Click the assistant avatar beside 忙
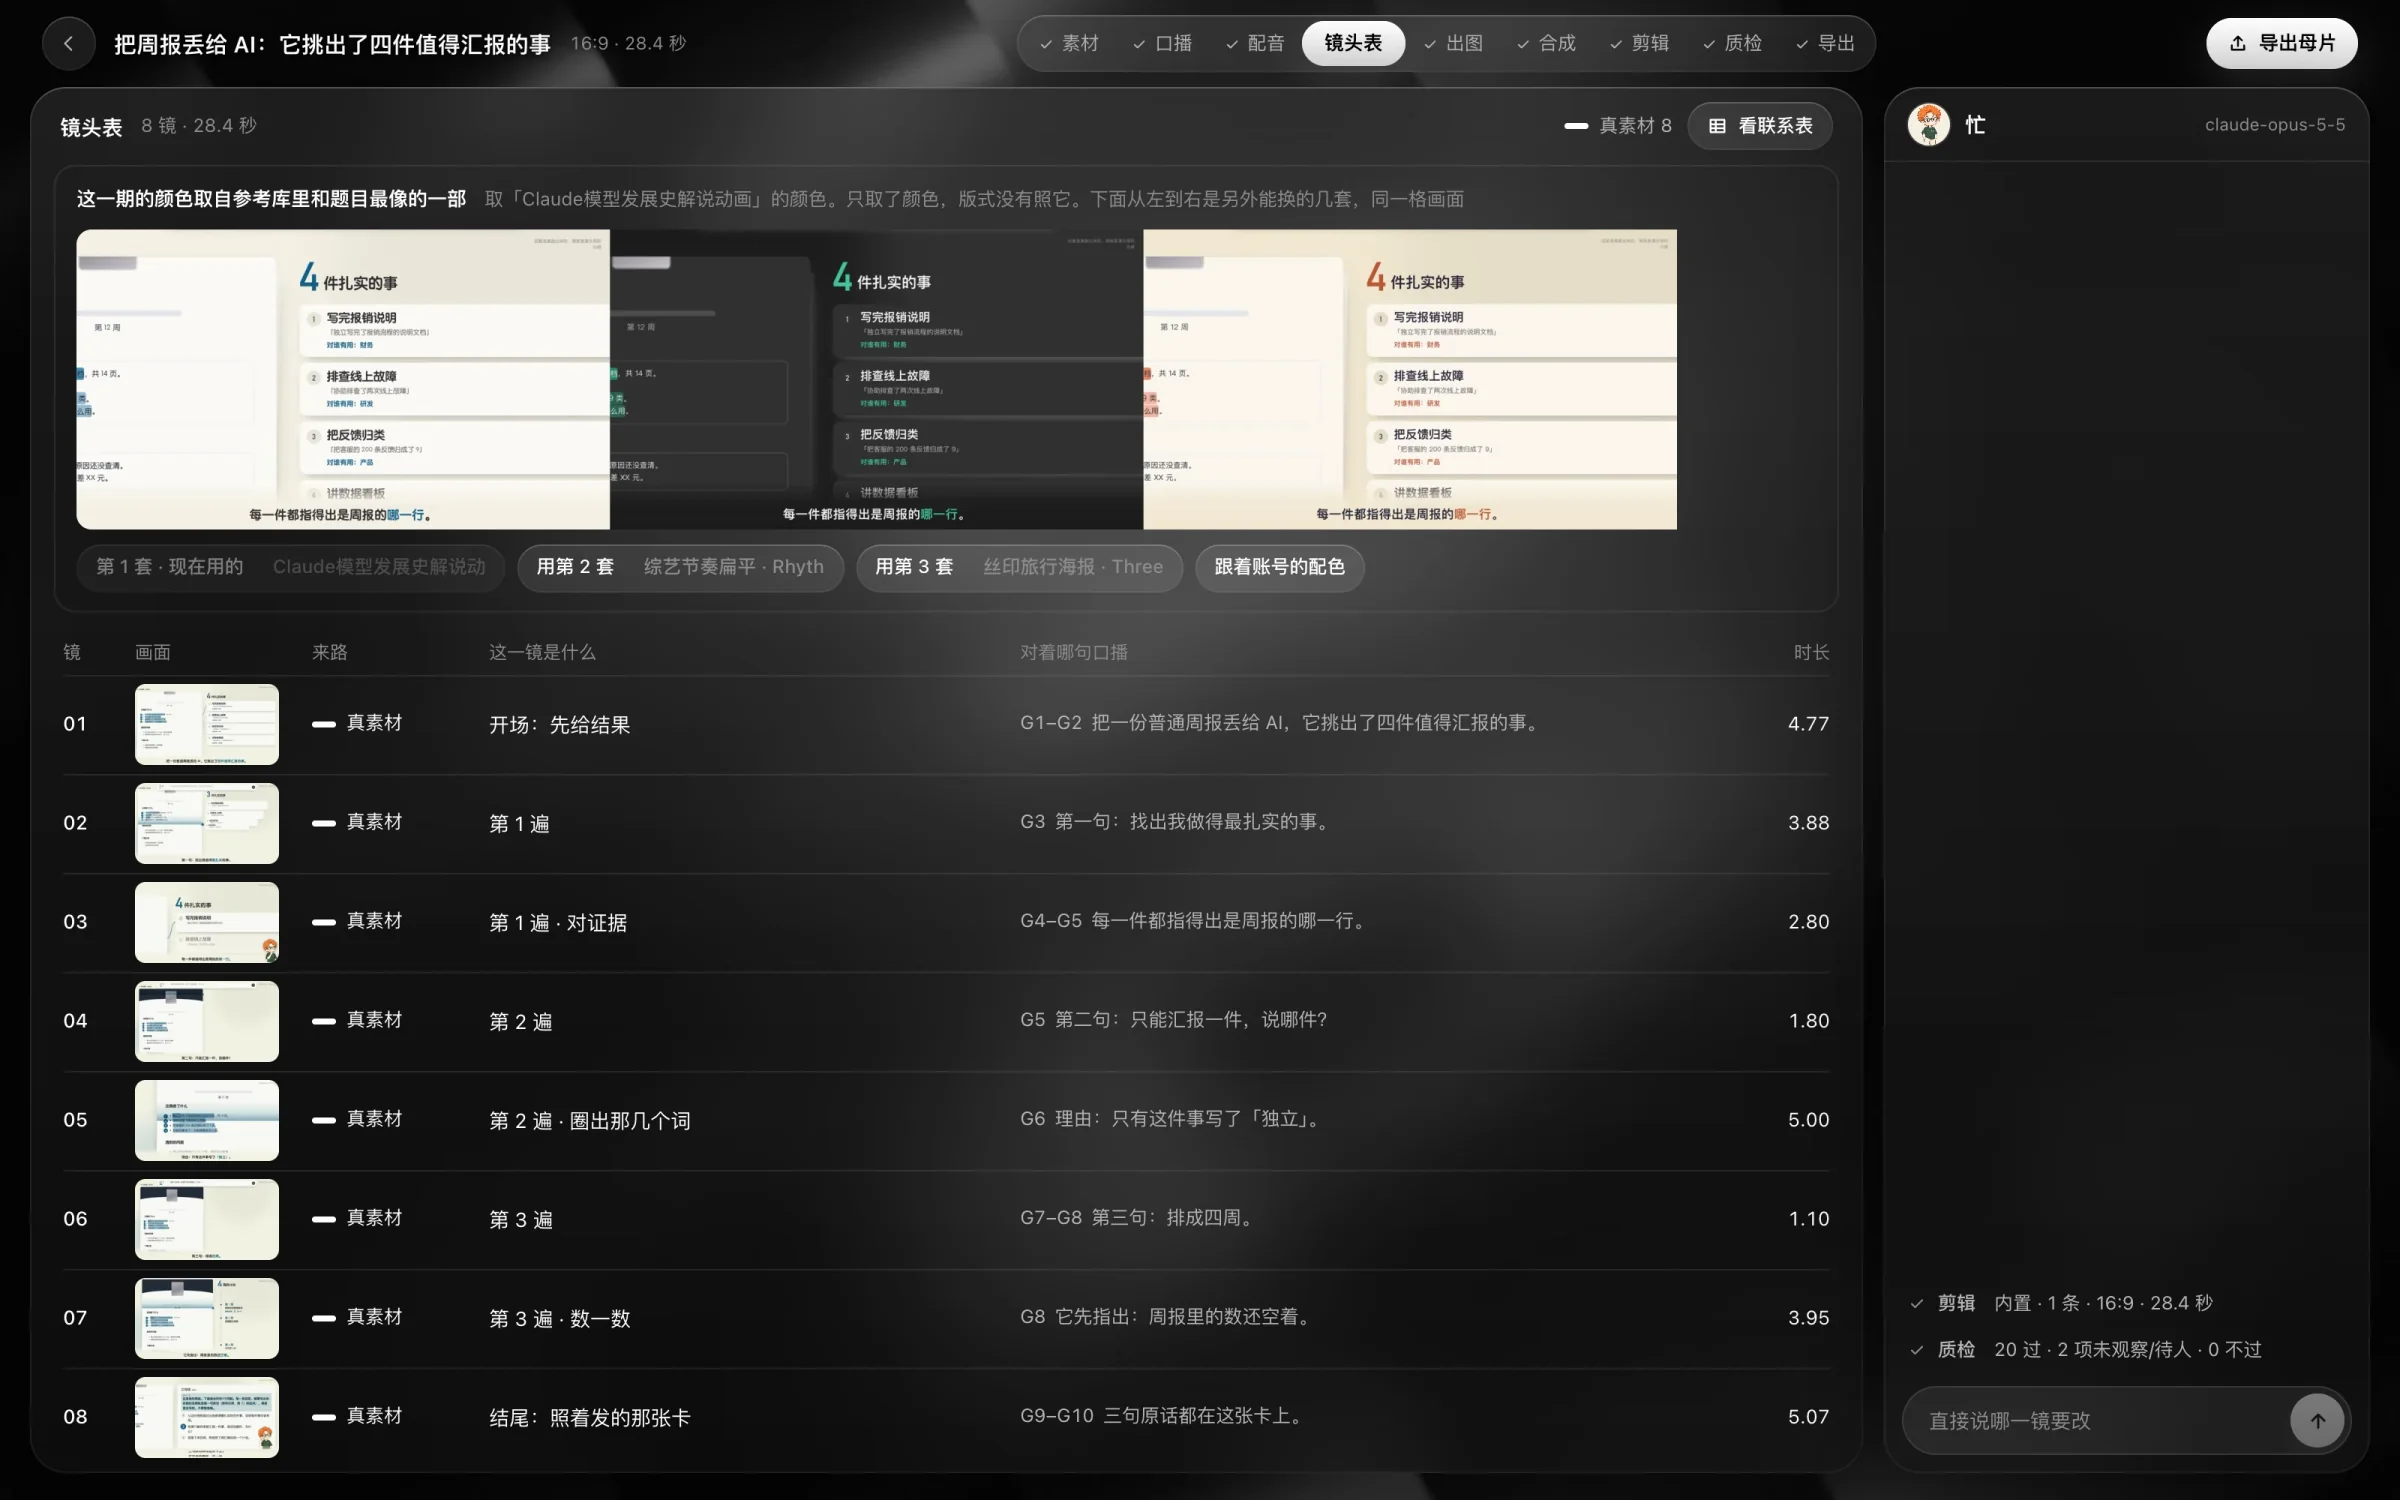The width and height of the screenshot is (2400, 1500). click(x=1928, y=125)
